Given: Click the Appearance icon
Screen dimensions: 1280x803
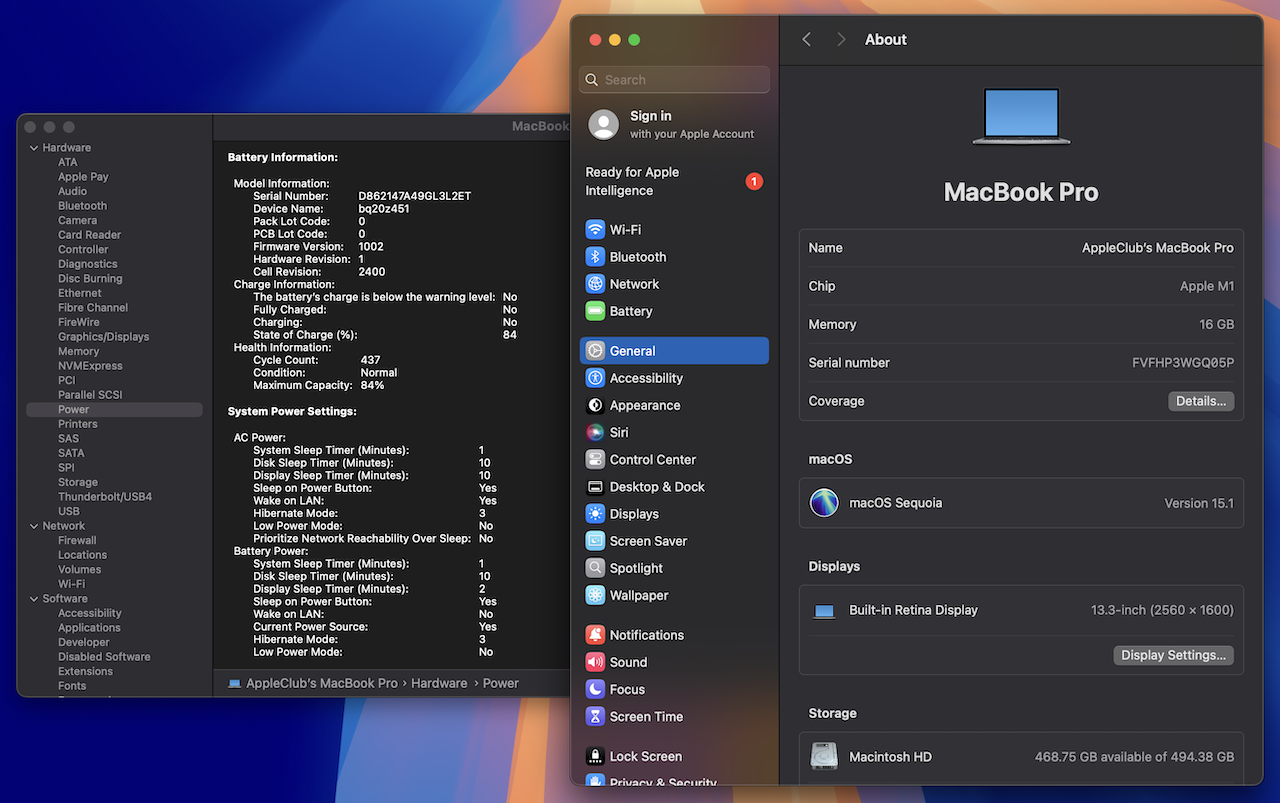Looking at the screenshot, I should click(x=595, y=405).
